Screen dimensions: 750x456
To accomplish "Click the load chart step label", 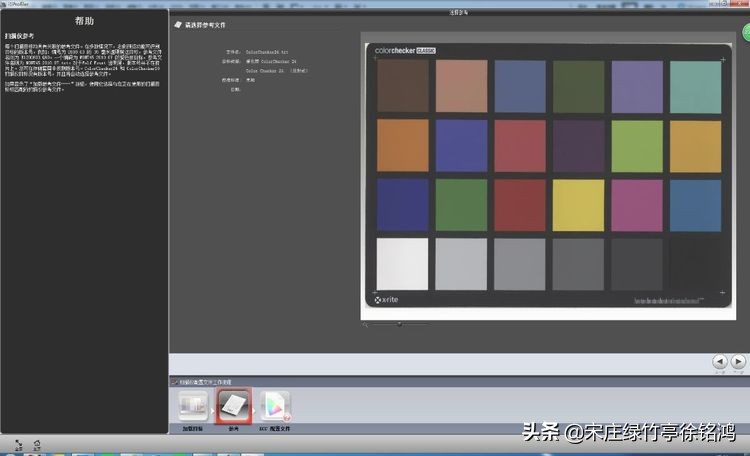I will [x=192, y=429].
